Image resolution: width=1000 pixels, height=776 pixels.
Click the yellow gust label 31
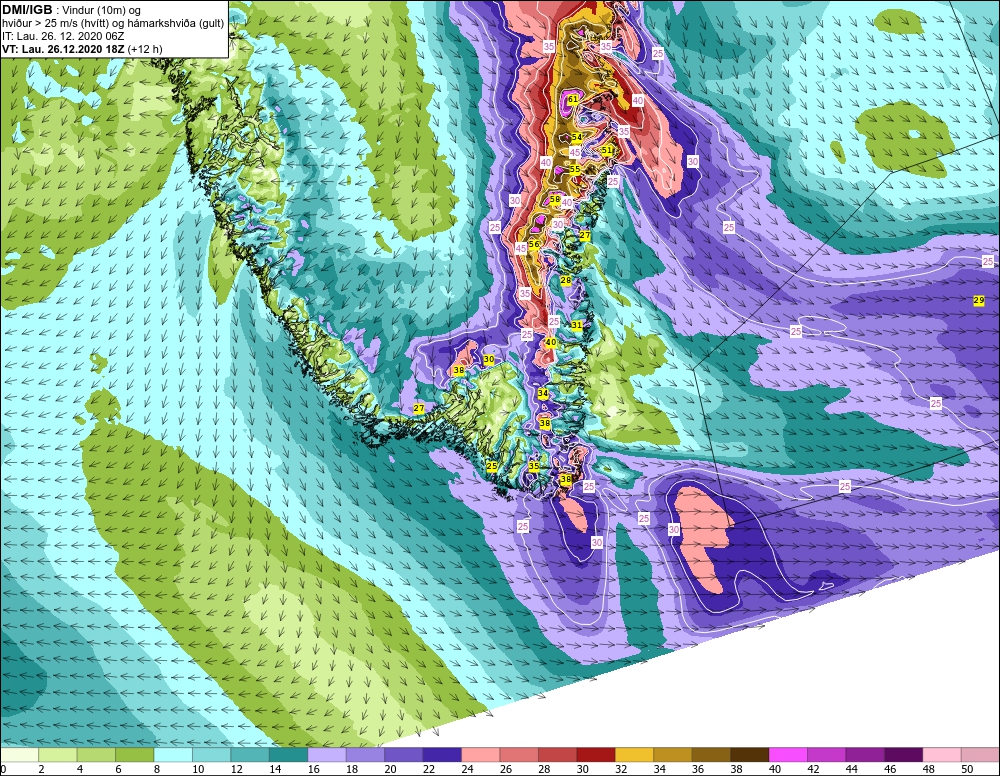tap(577, 325)
